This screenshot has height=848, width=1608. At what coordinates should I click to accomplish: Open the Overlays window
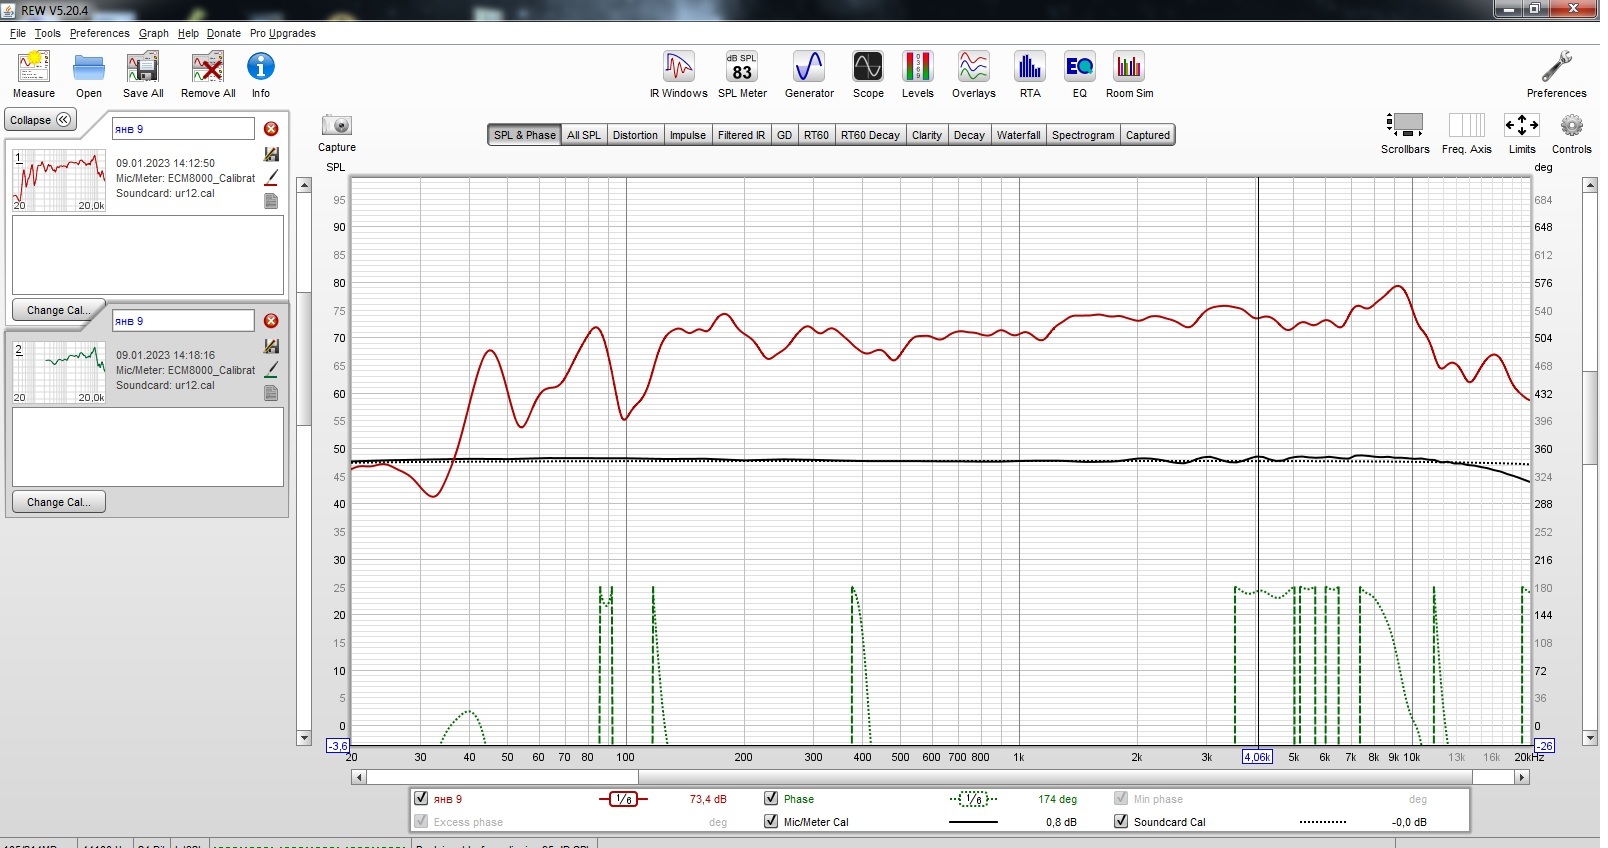[974, 67]
